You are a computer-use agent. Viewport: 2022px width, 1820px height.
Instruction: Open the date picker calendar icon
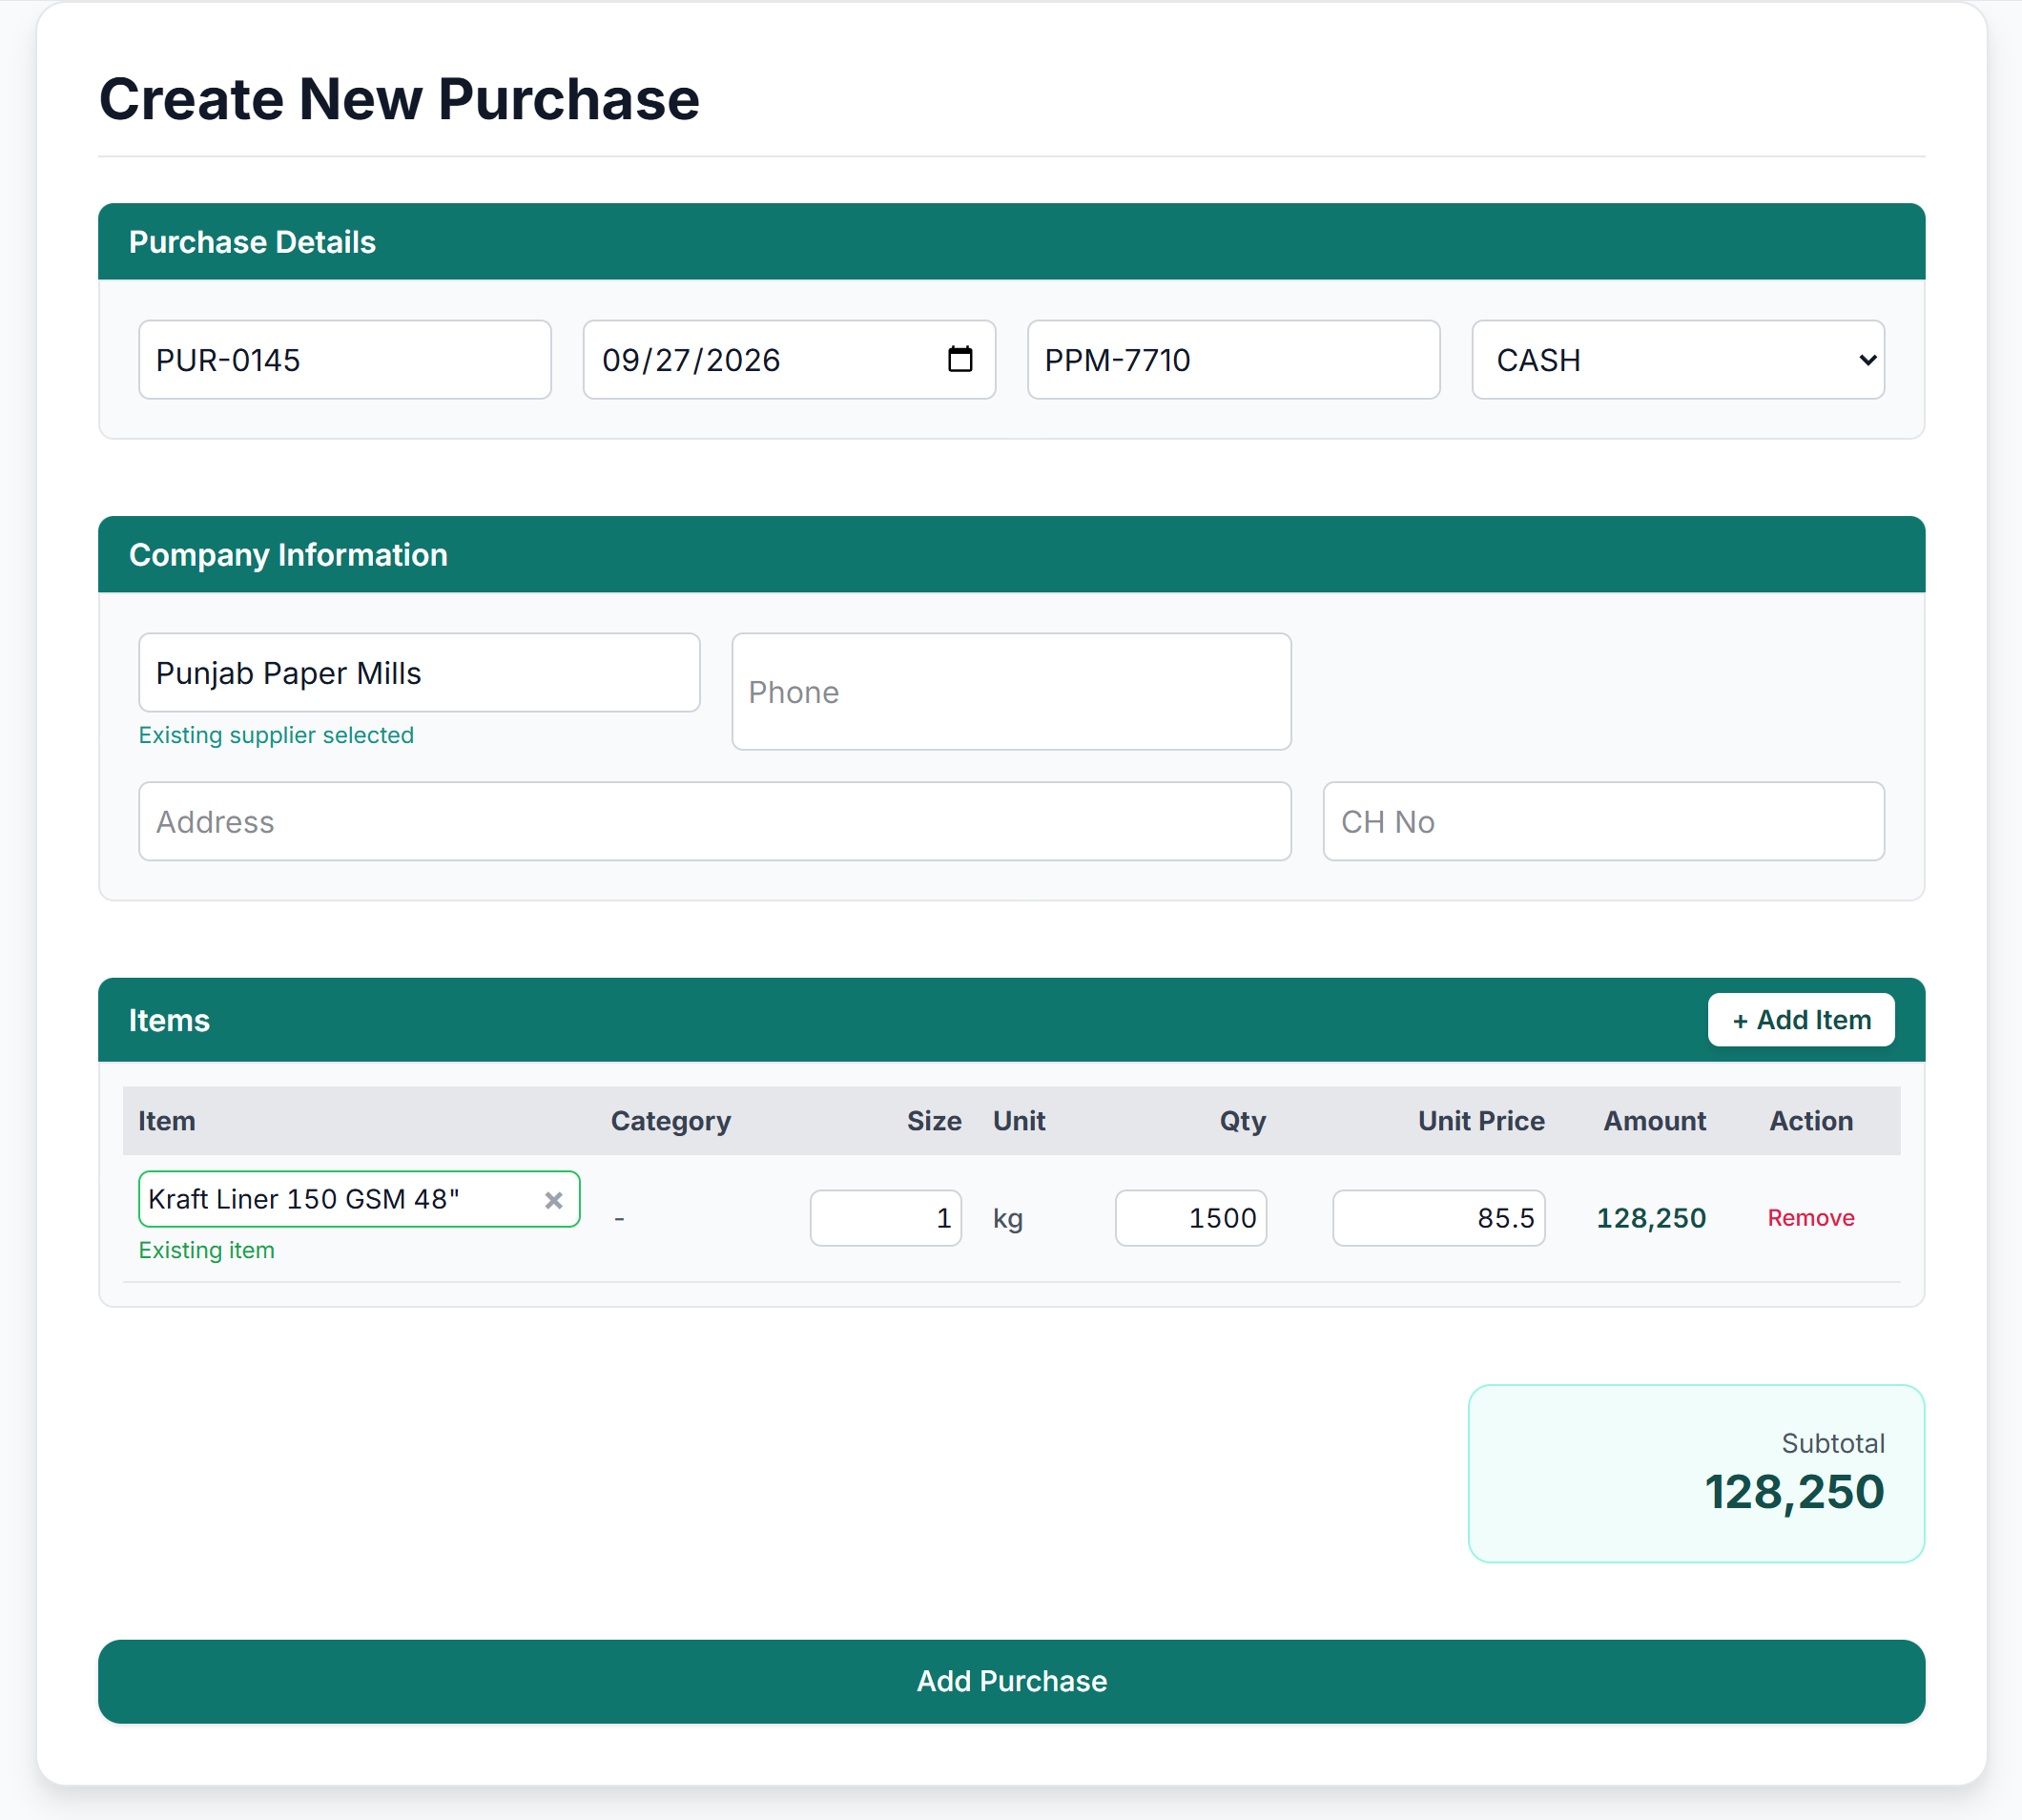(959, 359)
